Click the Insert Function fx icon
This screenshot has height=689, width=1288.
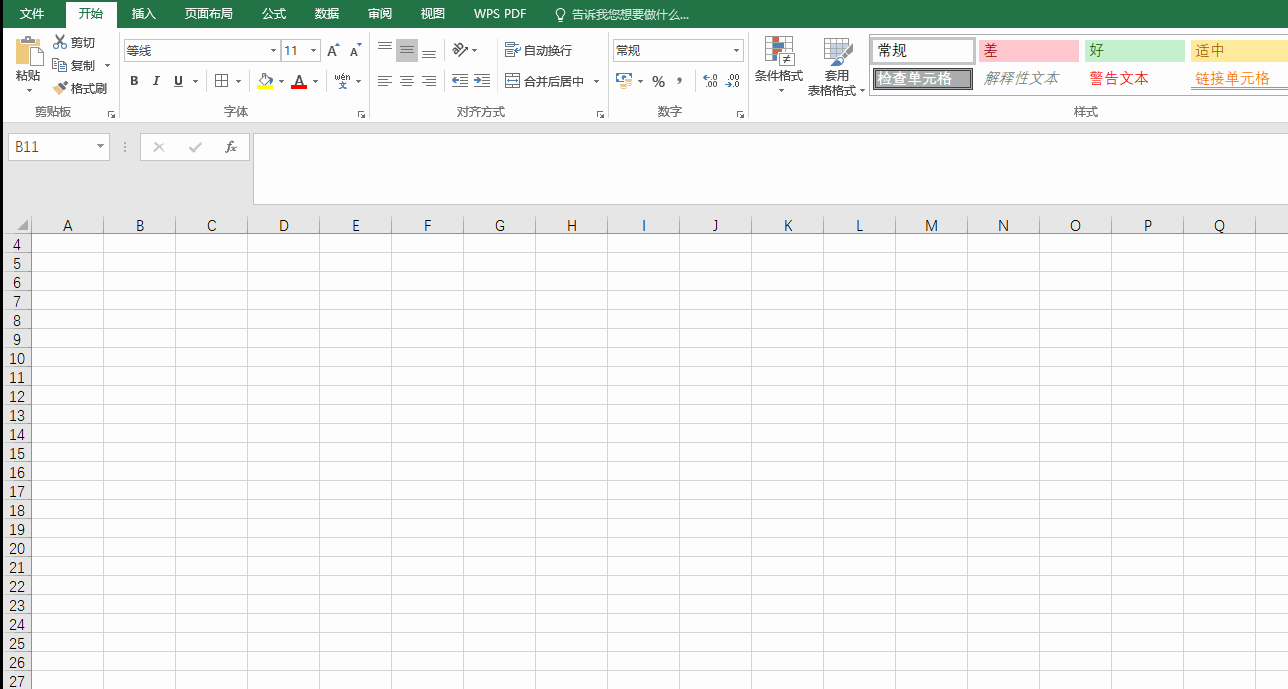[231, 147]
